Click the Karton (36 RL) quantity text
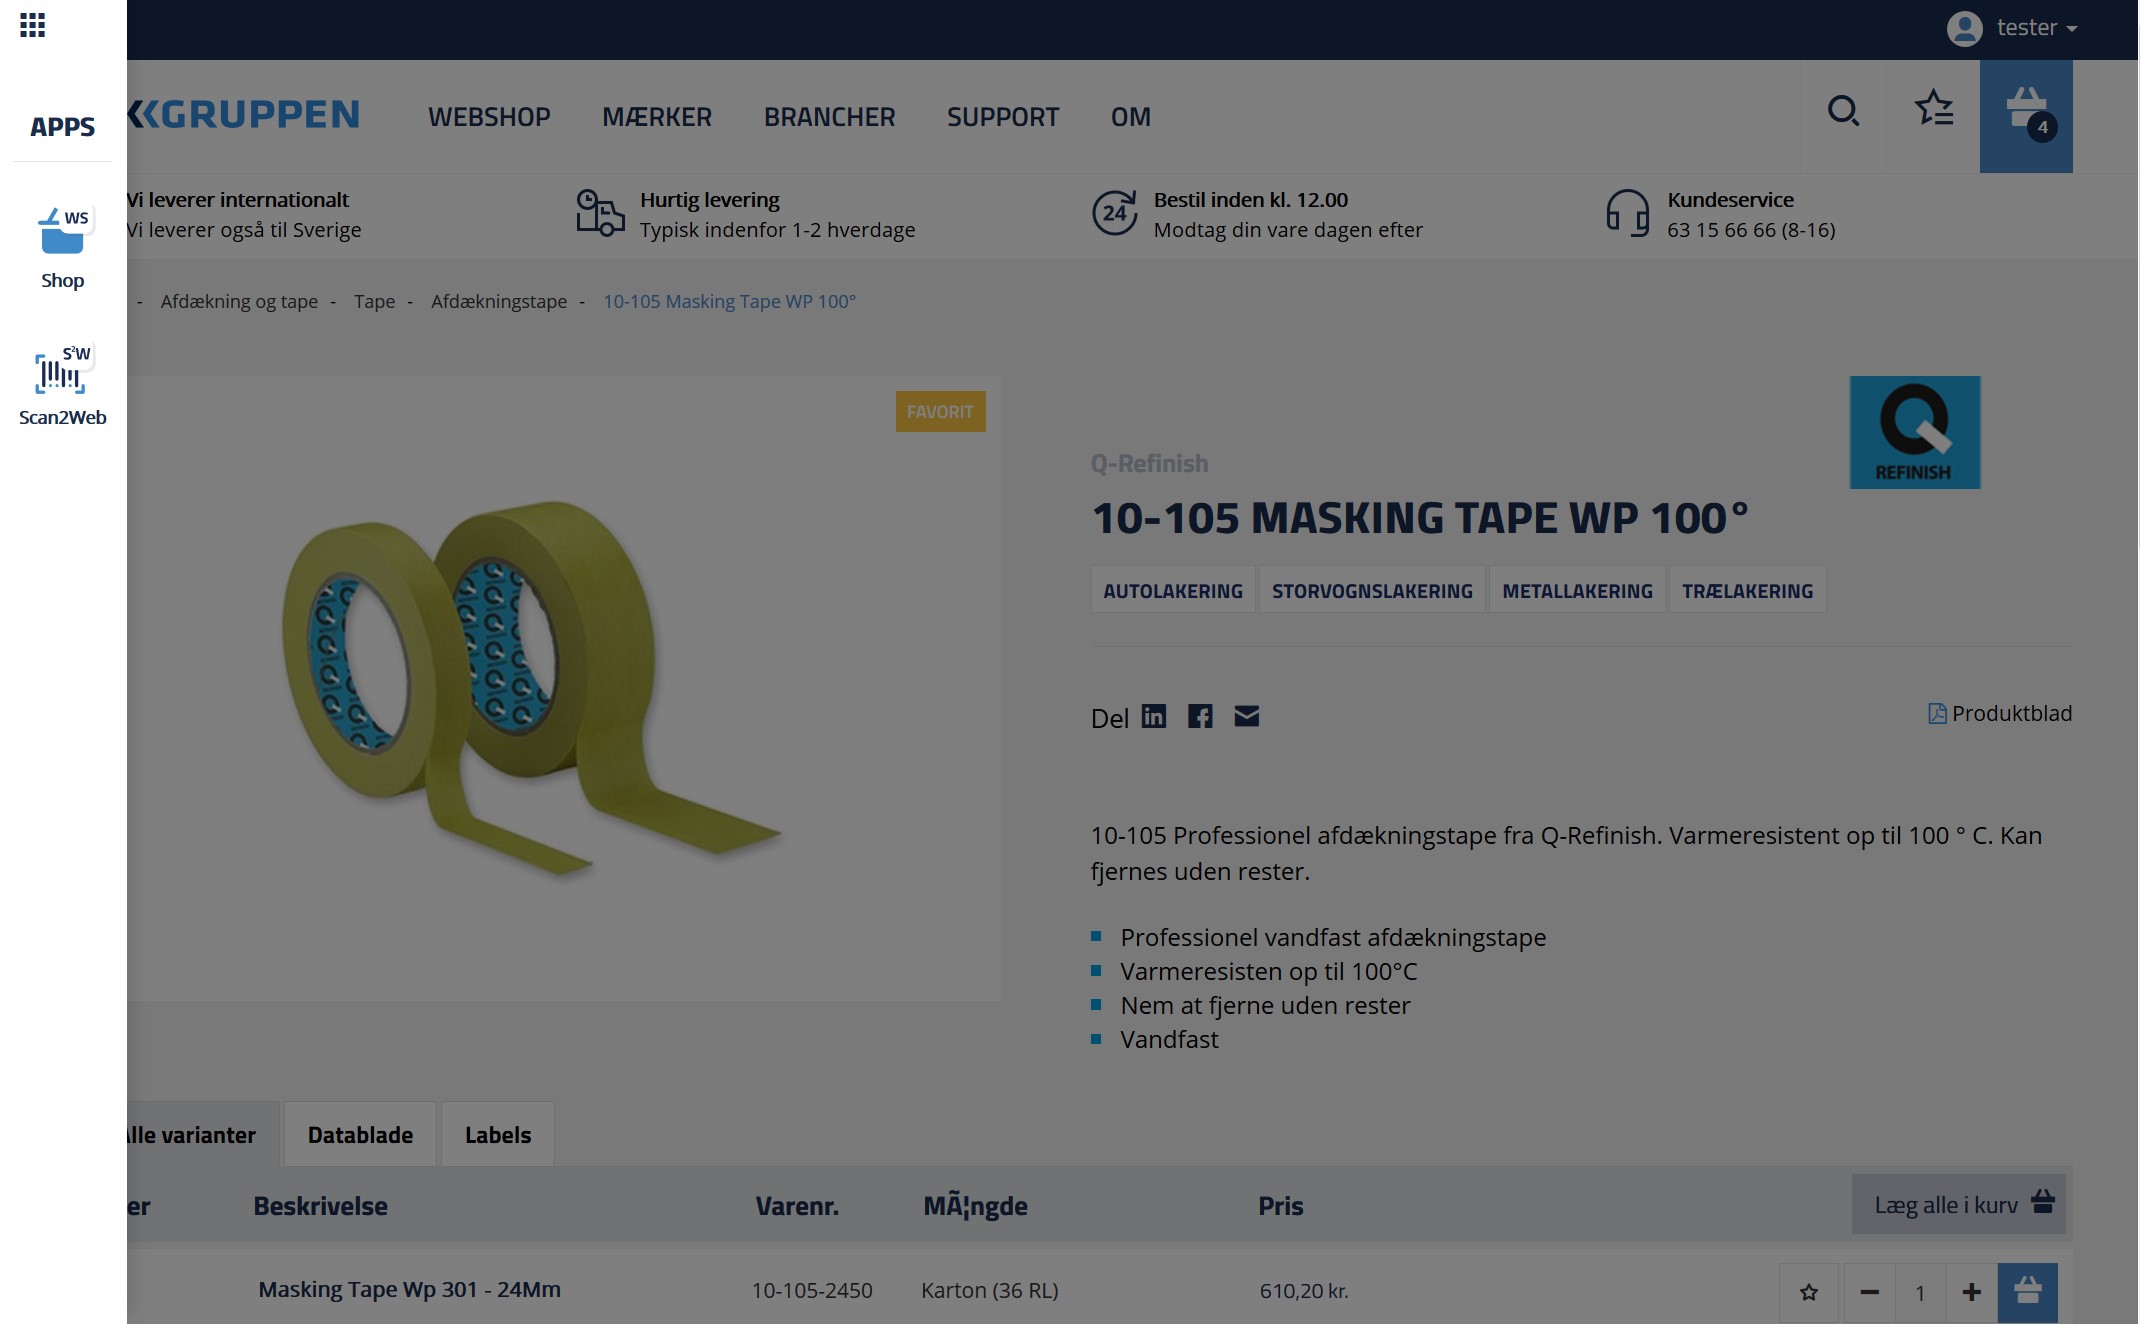This screenshot has width=2140, height=1324. [x=989, y=1290]
